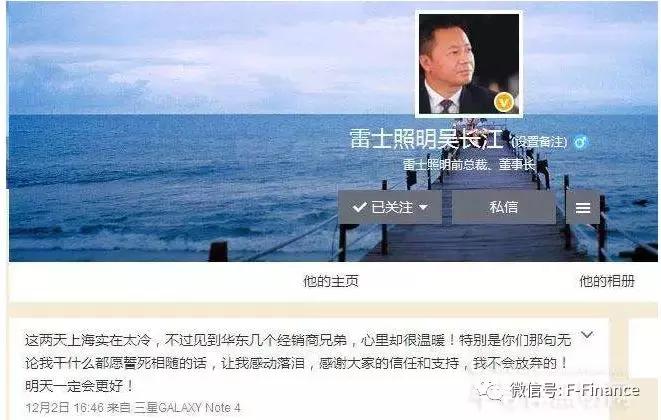Click the checkmark on 已关注 button

pyautogui.click(x=359, y=207)
